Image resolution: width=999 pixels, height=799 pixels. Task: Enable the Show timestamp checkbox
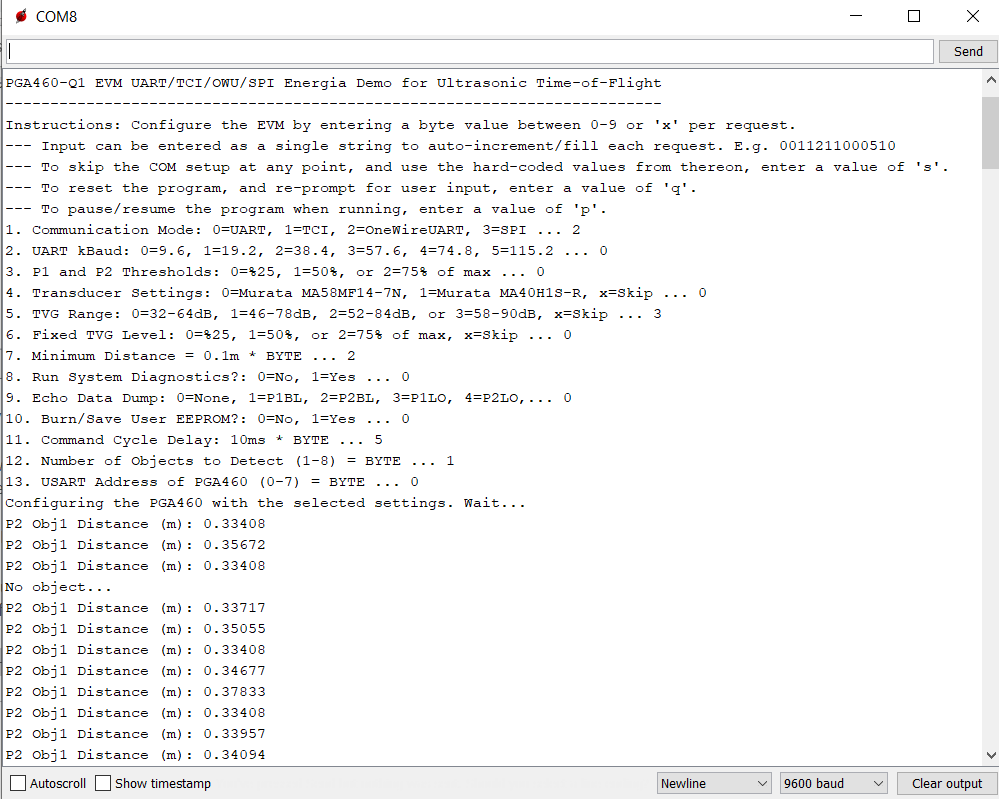[103, 783]
